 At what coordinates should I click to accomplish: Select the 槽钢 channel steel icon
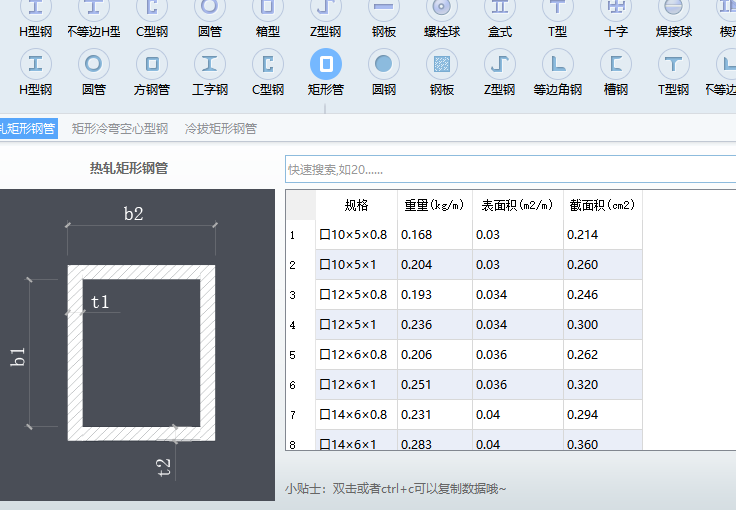[616, 64]
